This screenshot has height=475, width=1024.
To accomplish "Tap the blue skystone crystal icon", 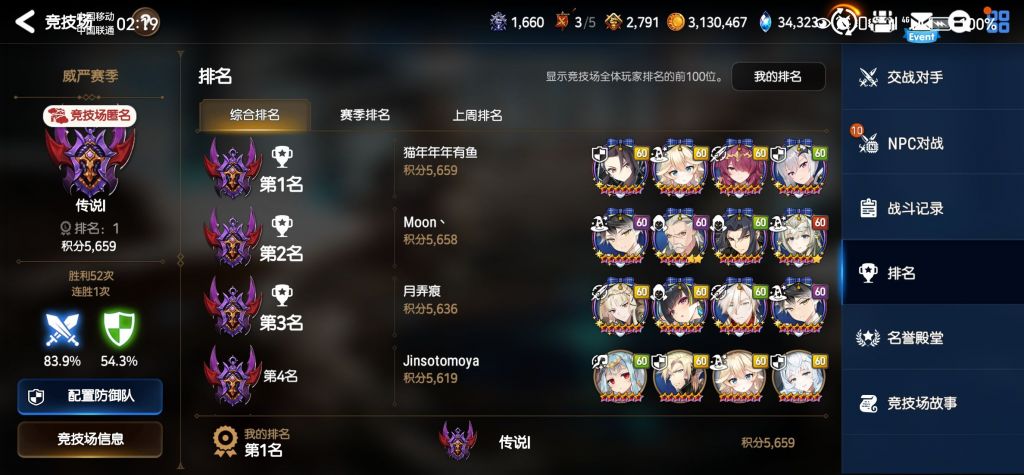I will [x=765, y=22].
